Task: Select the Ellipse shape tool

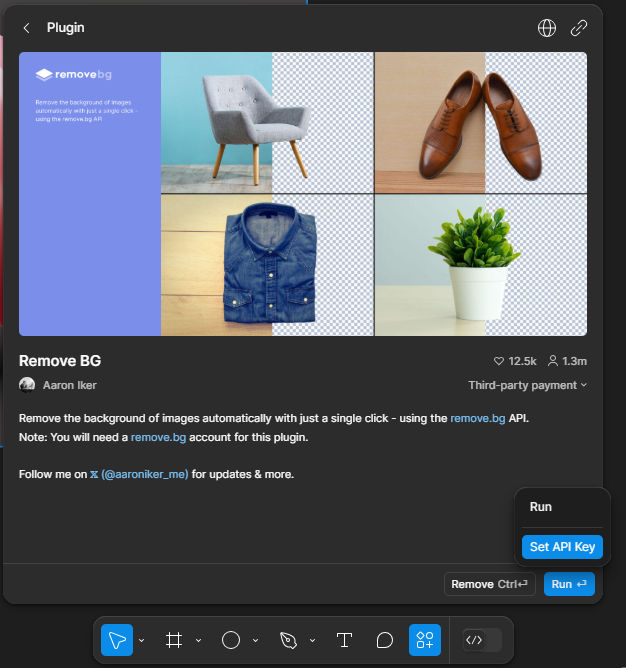Action: tap(231, 640)
